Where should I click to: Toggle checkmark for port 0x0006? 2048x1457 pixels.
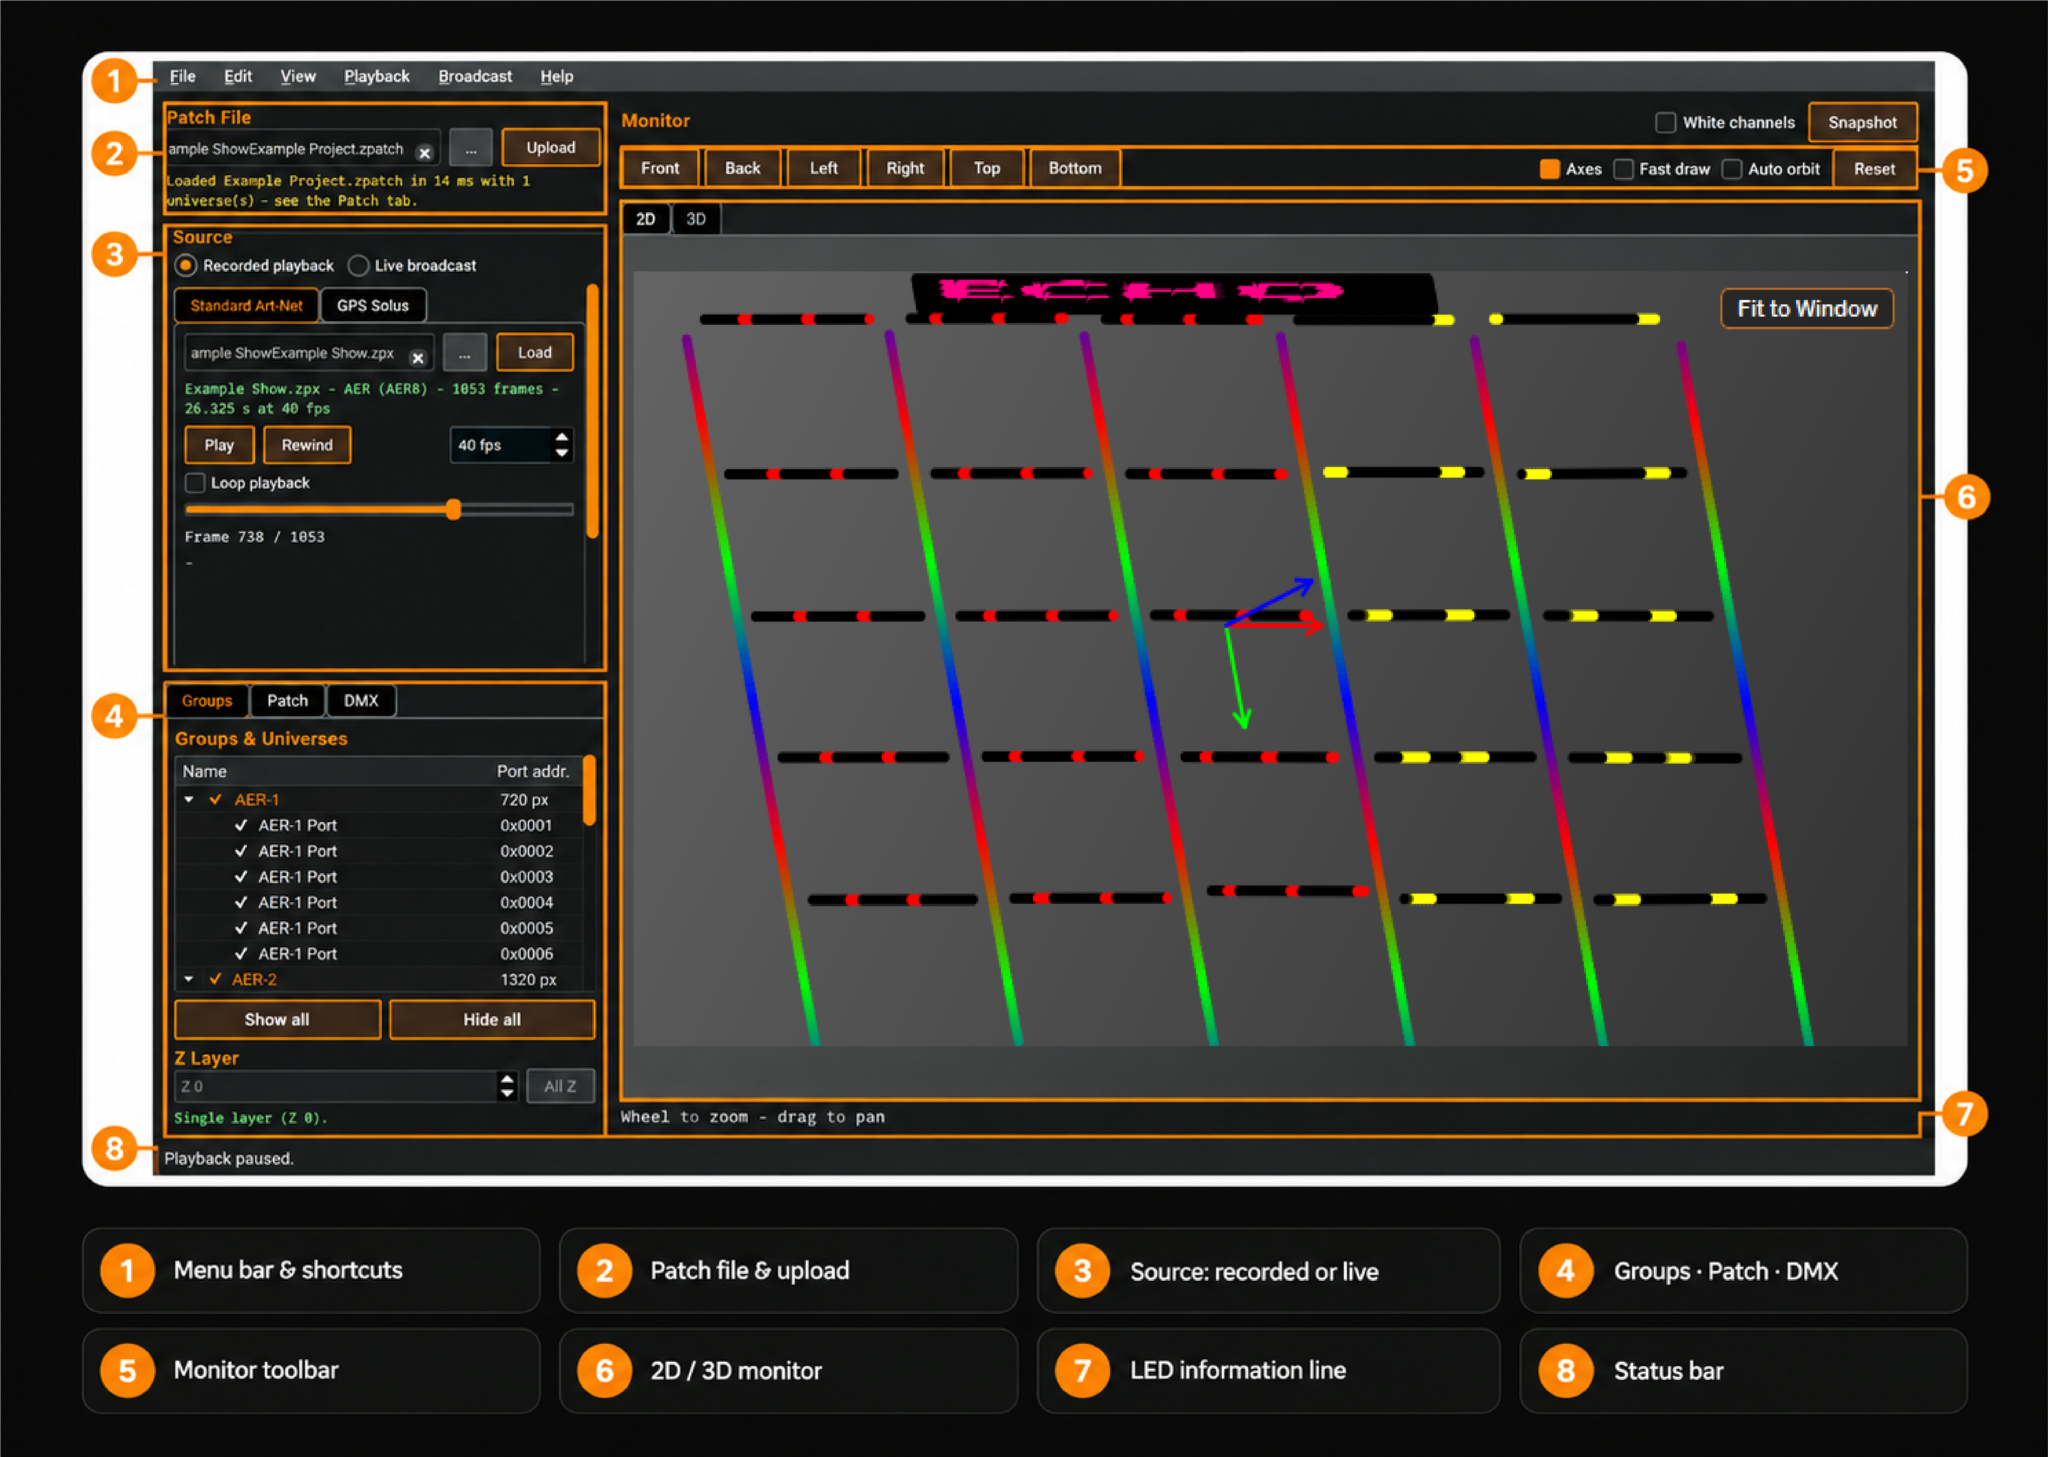(x=241, y=954)
